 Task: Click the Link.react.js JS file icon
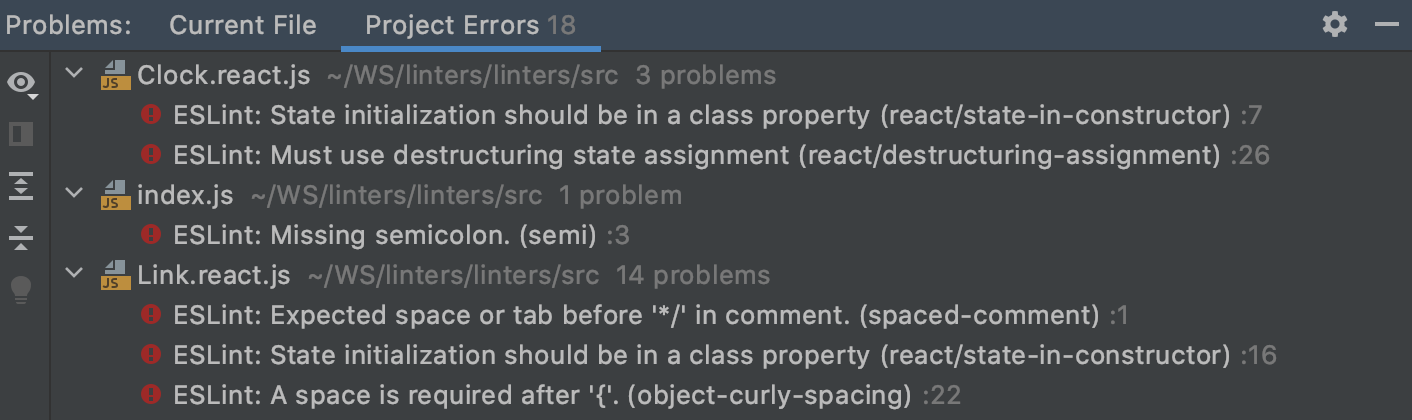pyautogui.click(x=116, y=276)
